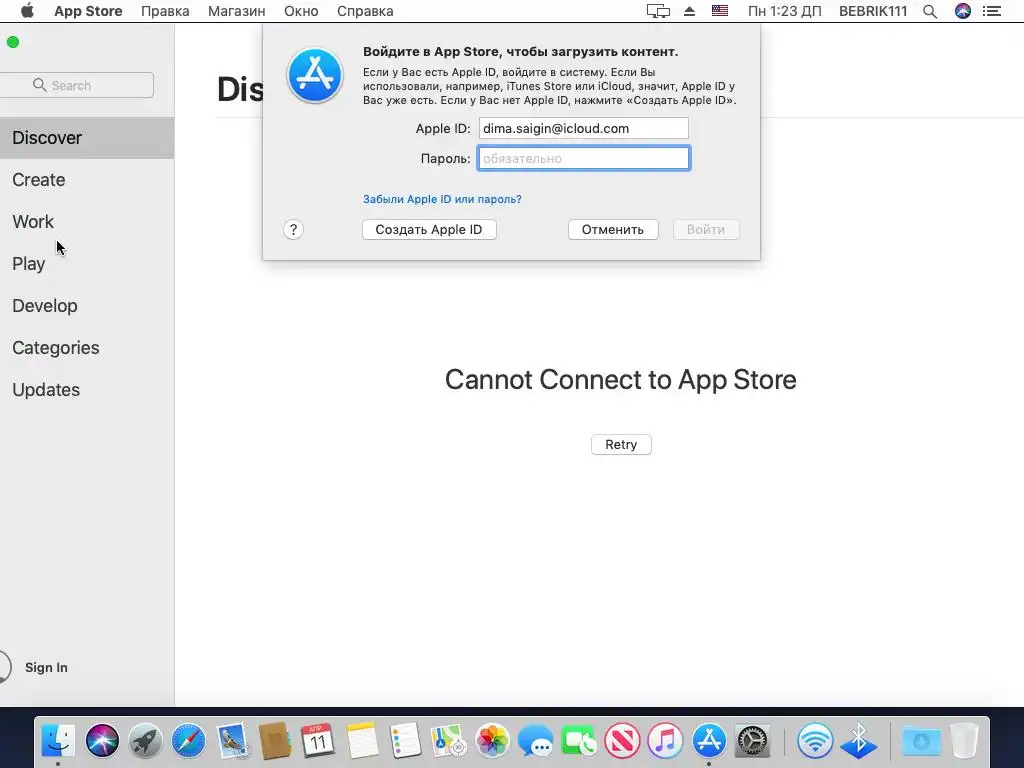Open News from the Dock
1024x768 pixels.
tap(622, 741)
